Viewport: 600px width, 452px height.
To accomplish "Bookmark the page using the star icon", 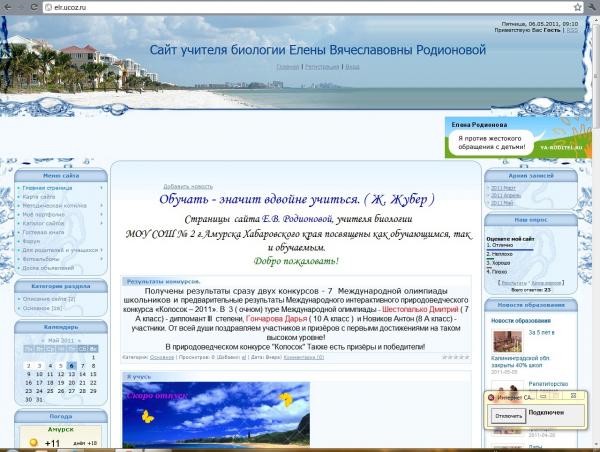I will [577, 7].
